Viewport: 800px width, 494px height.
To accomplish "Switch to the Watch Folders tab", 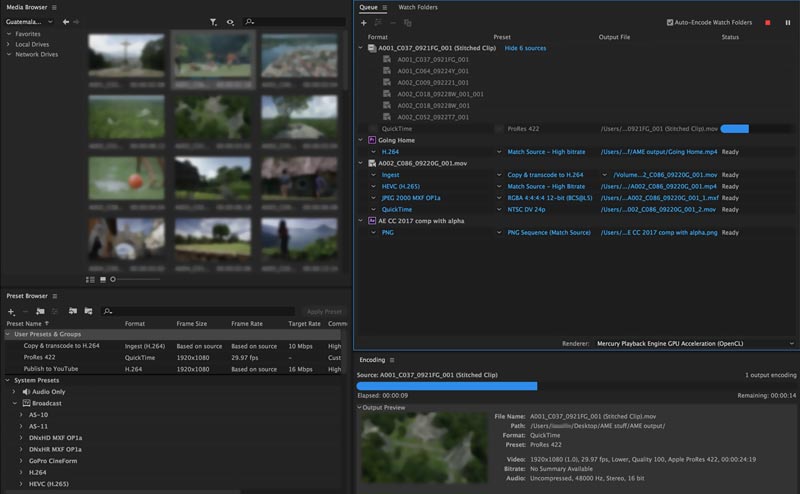I will pyautogui.click(x=418, y=7).
